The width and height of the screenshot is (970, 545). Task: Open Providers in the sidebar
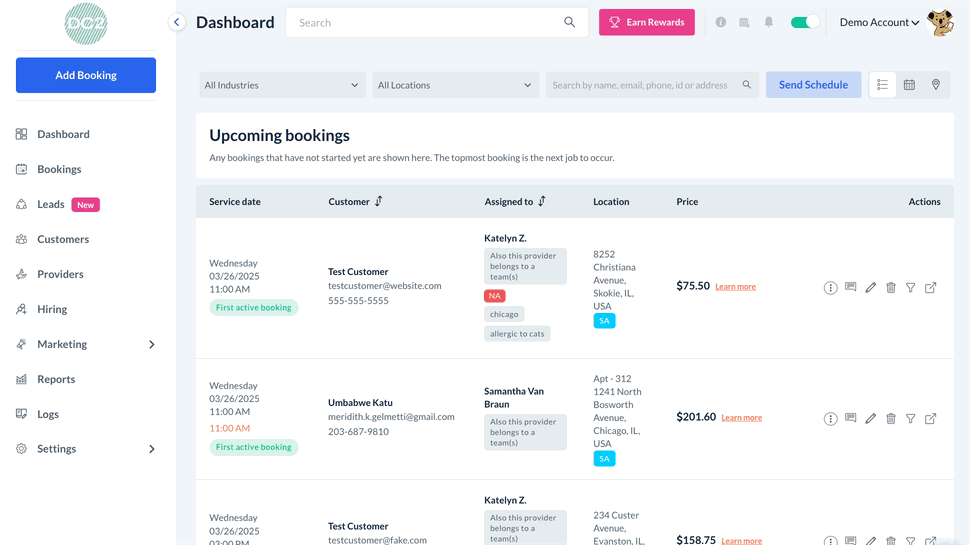(x=60, y=274)
